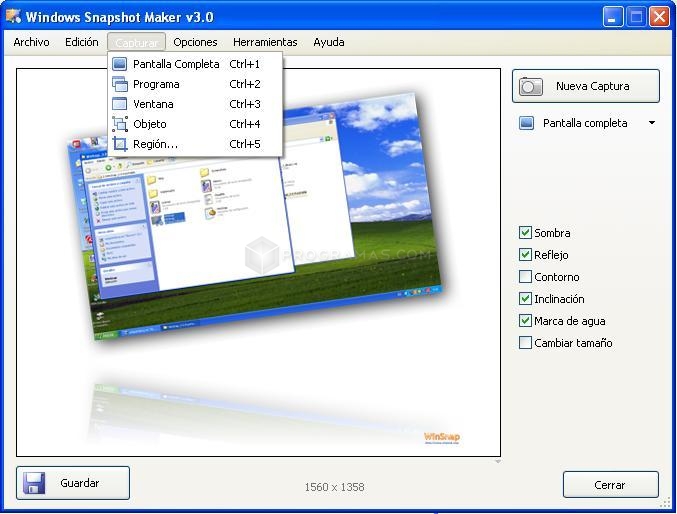
Task: Click the Cerrar button
Action: [x=611, y=485]
